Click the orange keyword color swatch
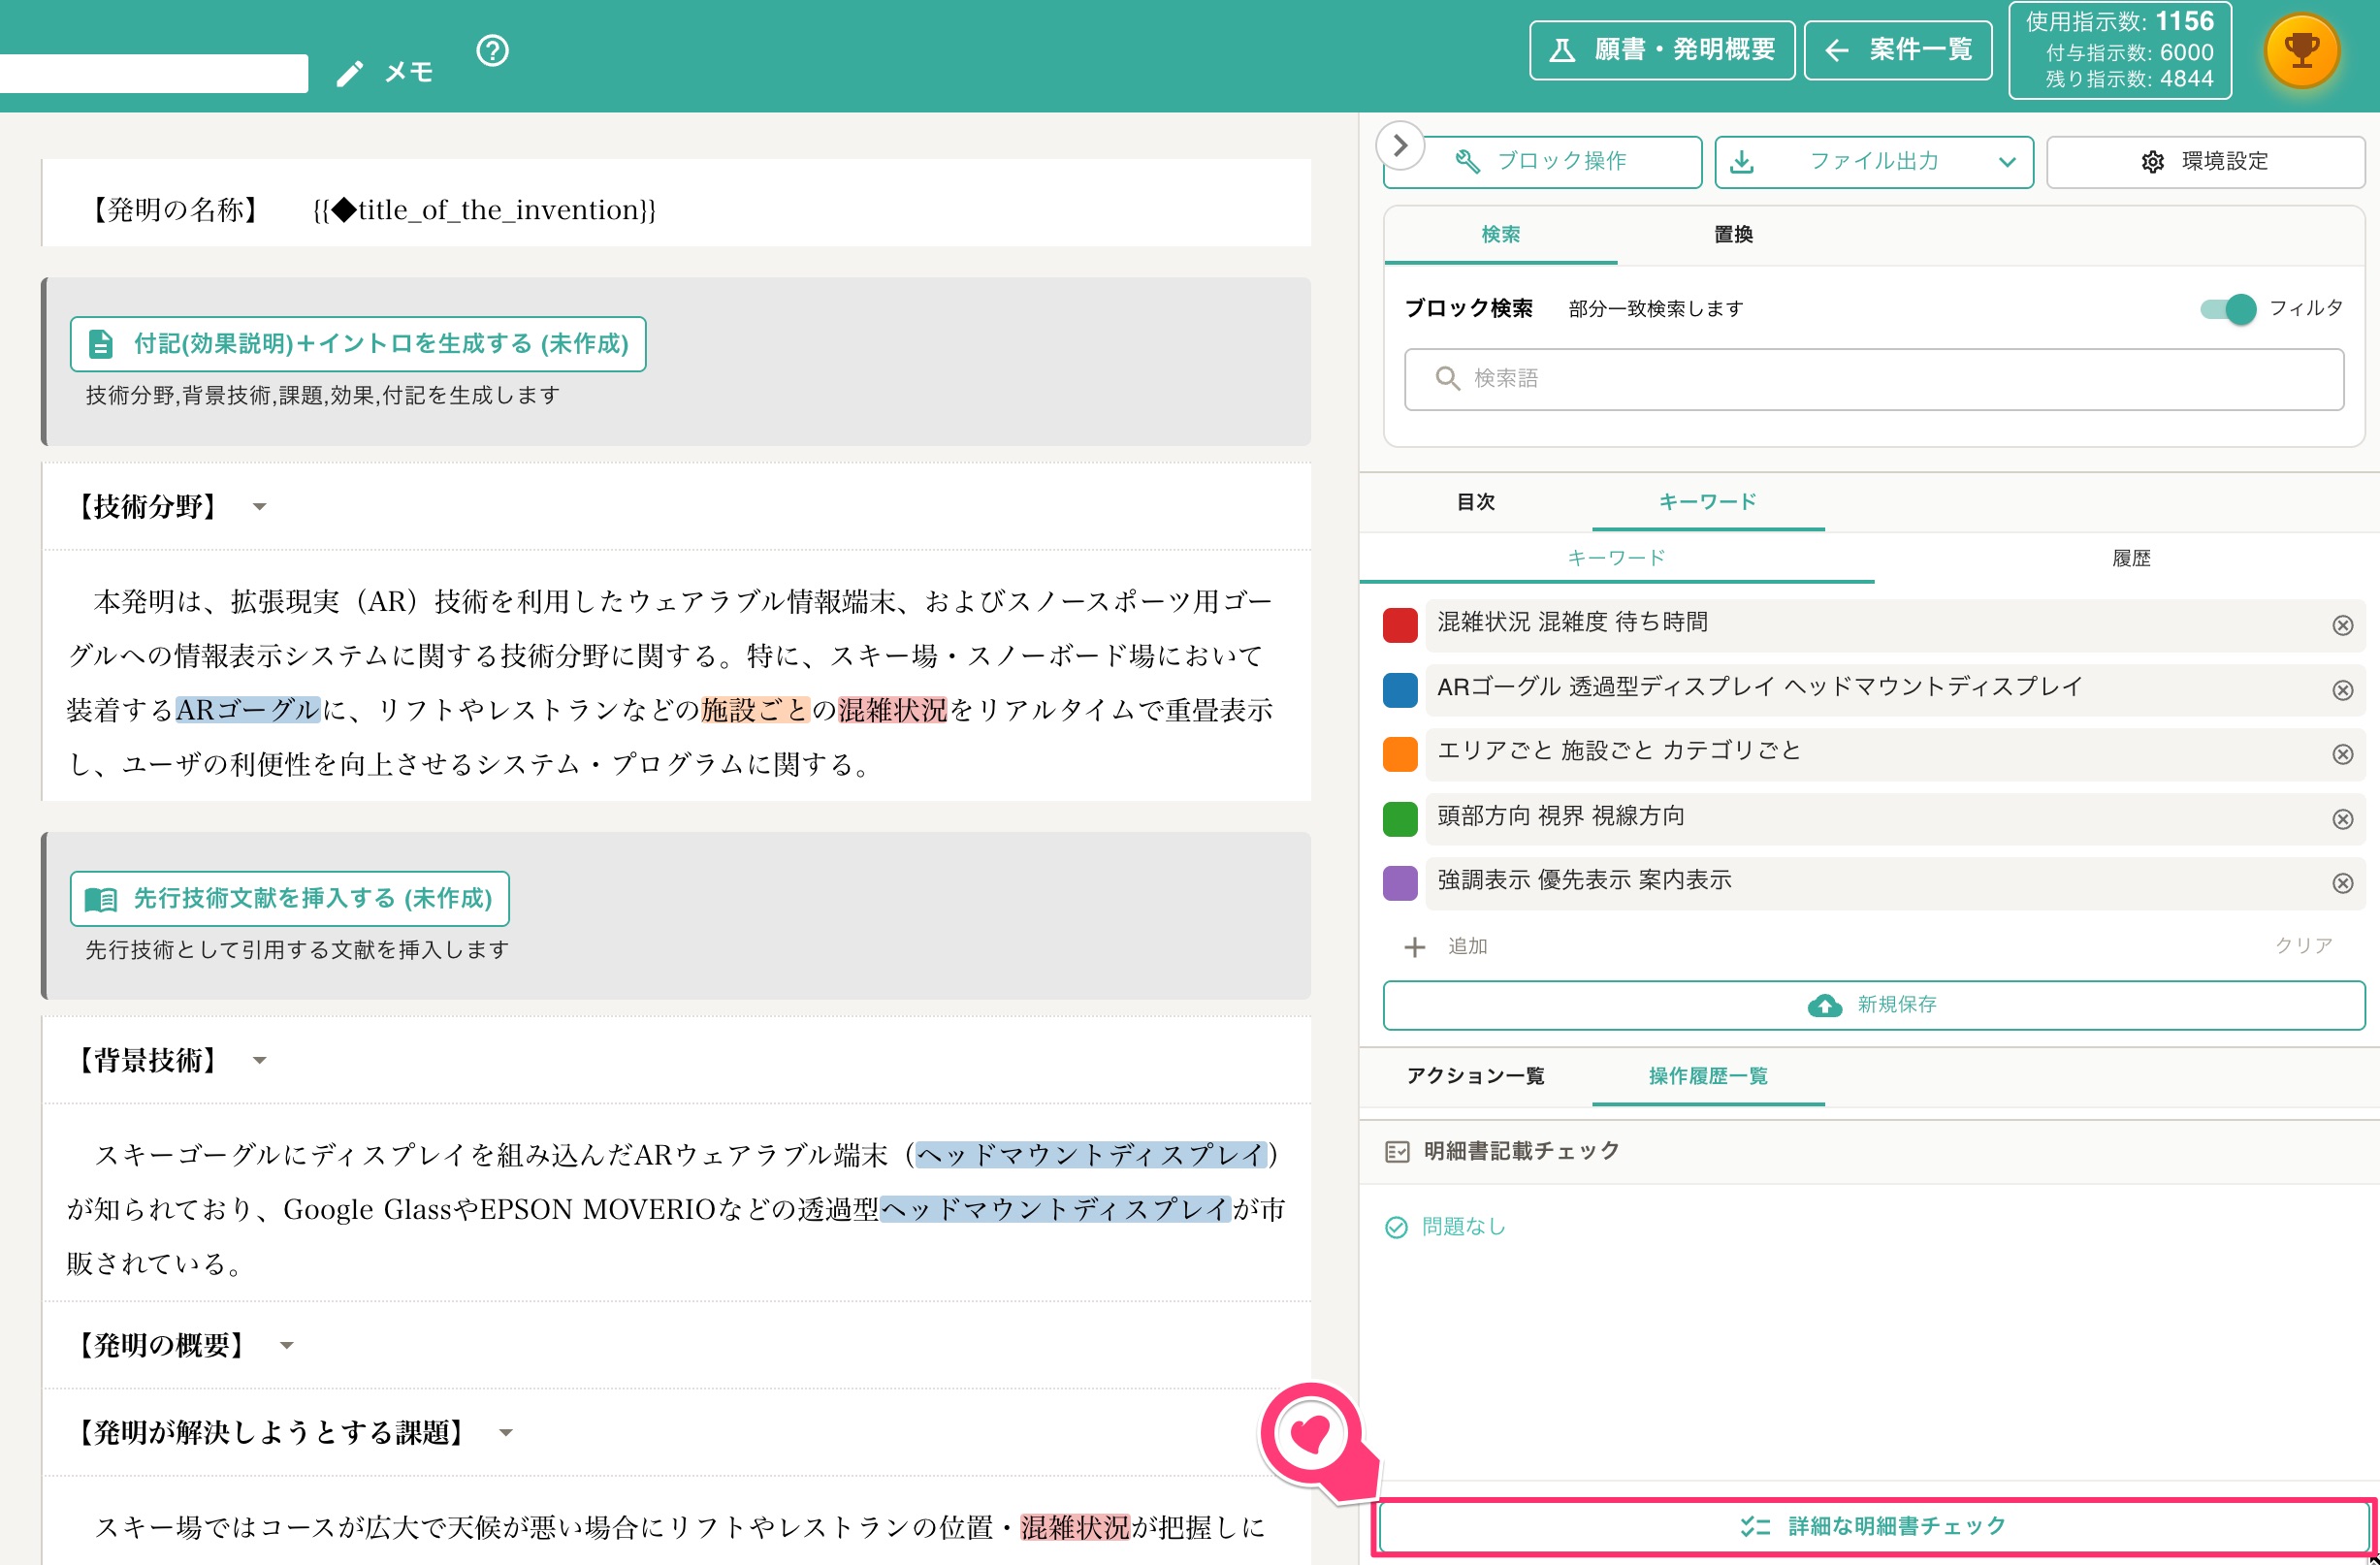 click(x=1400, y=754)
